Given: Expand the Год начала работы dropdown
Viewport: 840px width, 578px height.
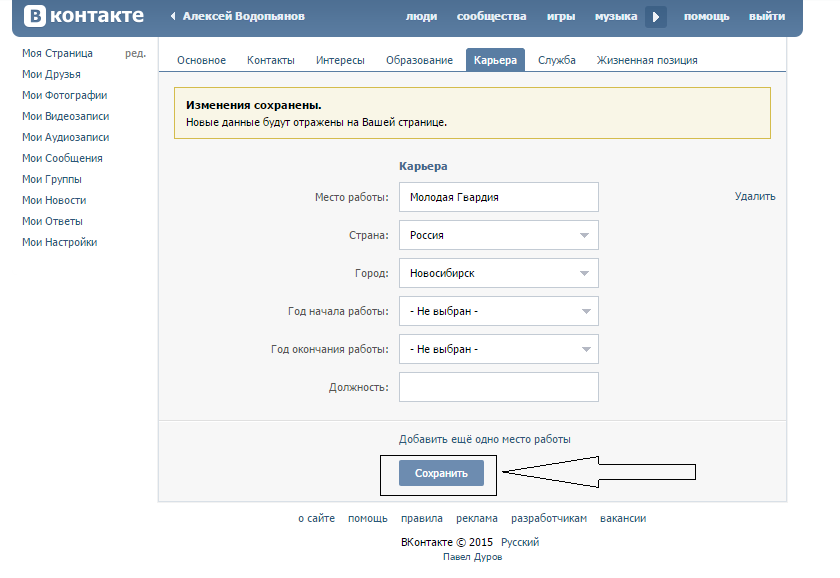Looking at the screenshot, I should point(498,311).
